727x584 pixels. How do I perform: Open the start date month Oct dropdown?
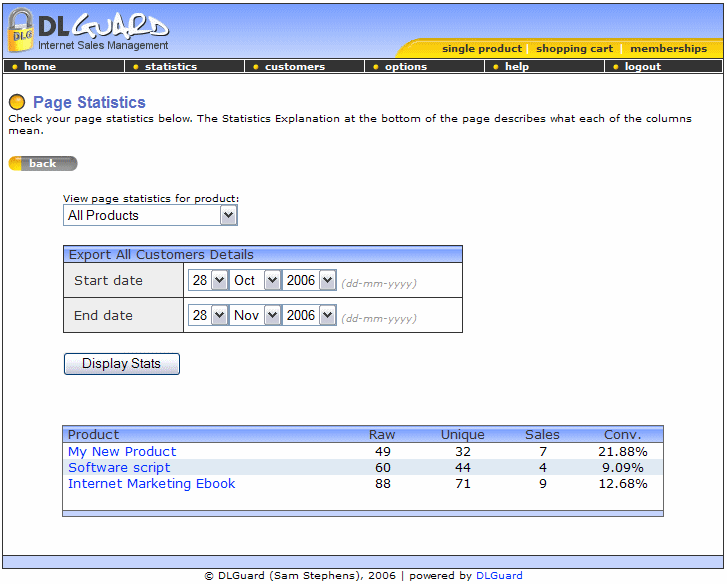click(x=255, y=281)
